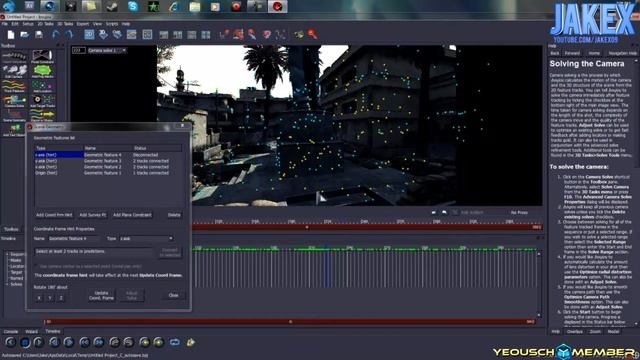Select the Focal Constraint toolbox icon
640x360 pixels.
pos(42,56)
